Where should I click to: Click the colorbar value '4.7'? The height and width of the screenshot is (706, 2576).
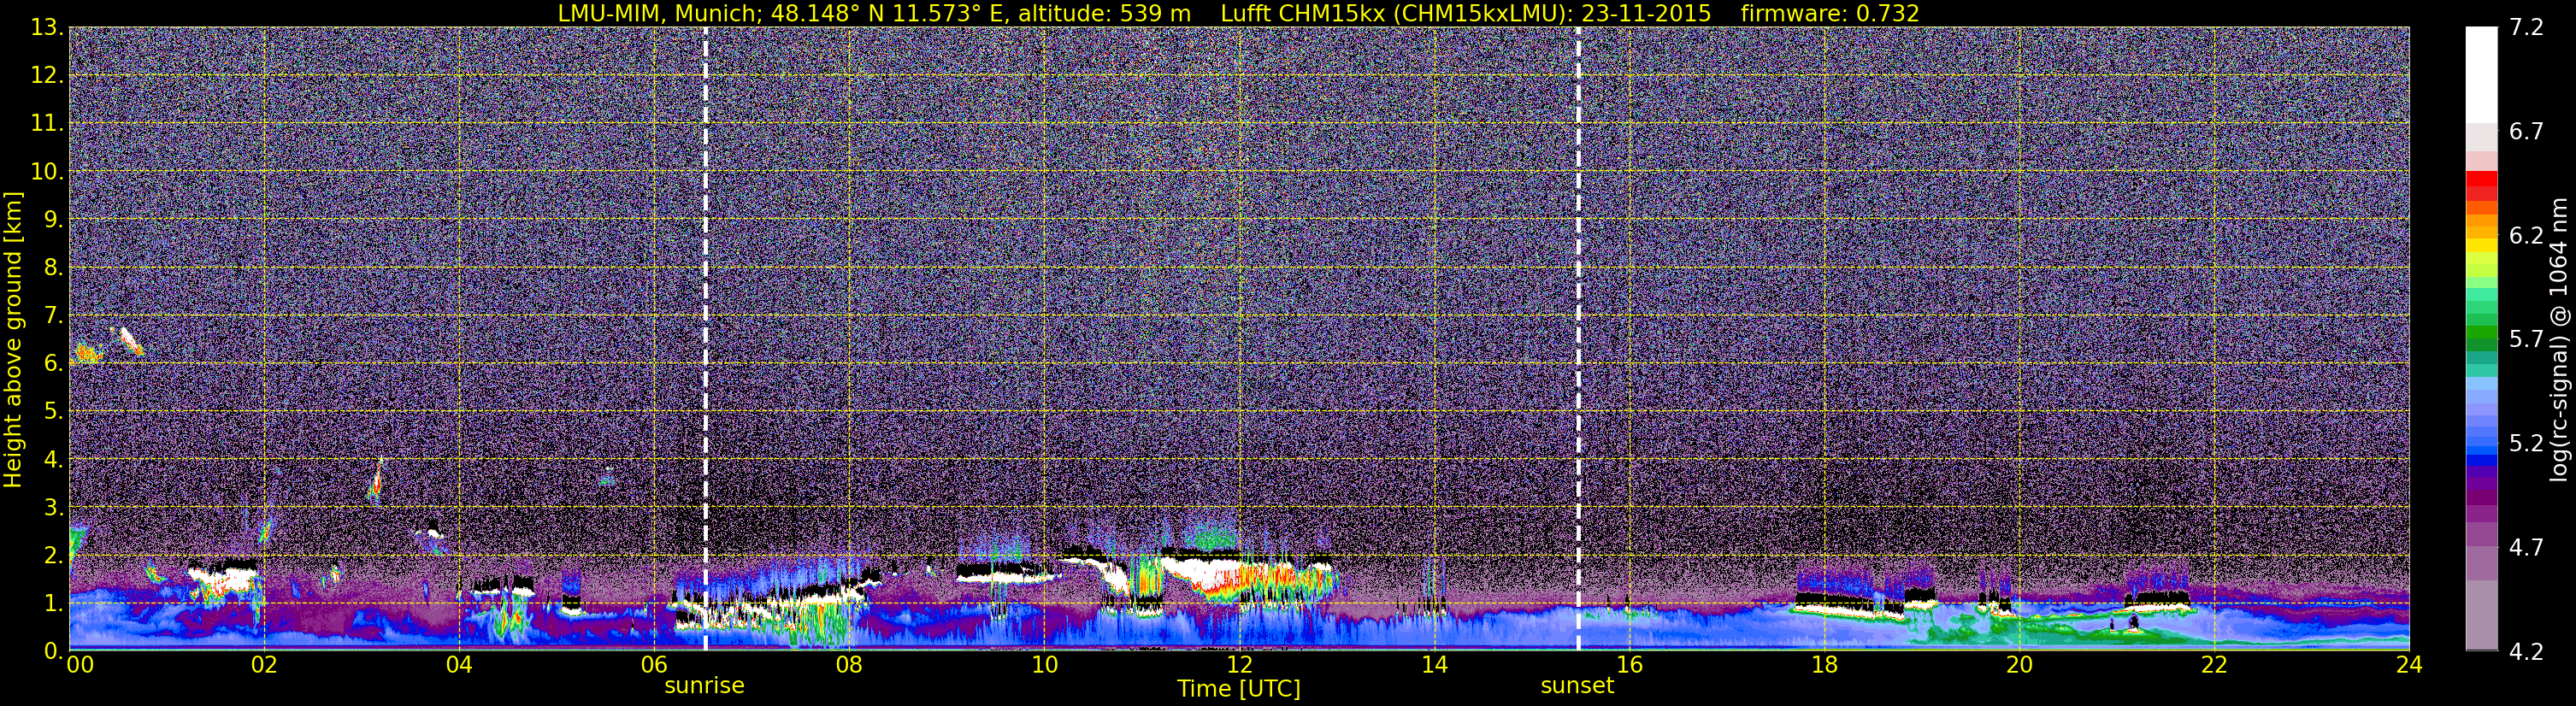(2526, 547)
